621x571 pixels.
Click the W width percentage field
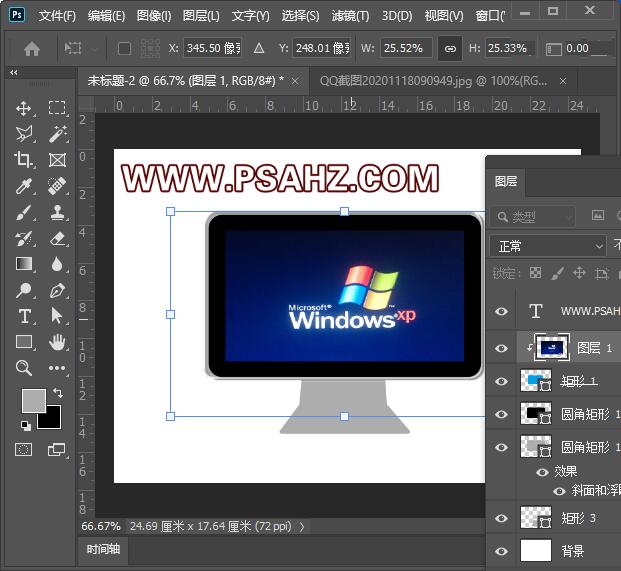tap(406, 48)
